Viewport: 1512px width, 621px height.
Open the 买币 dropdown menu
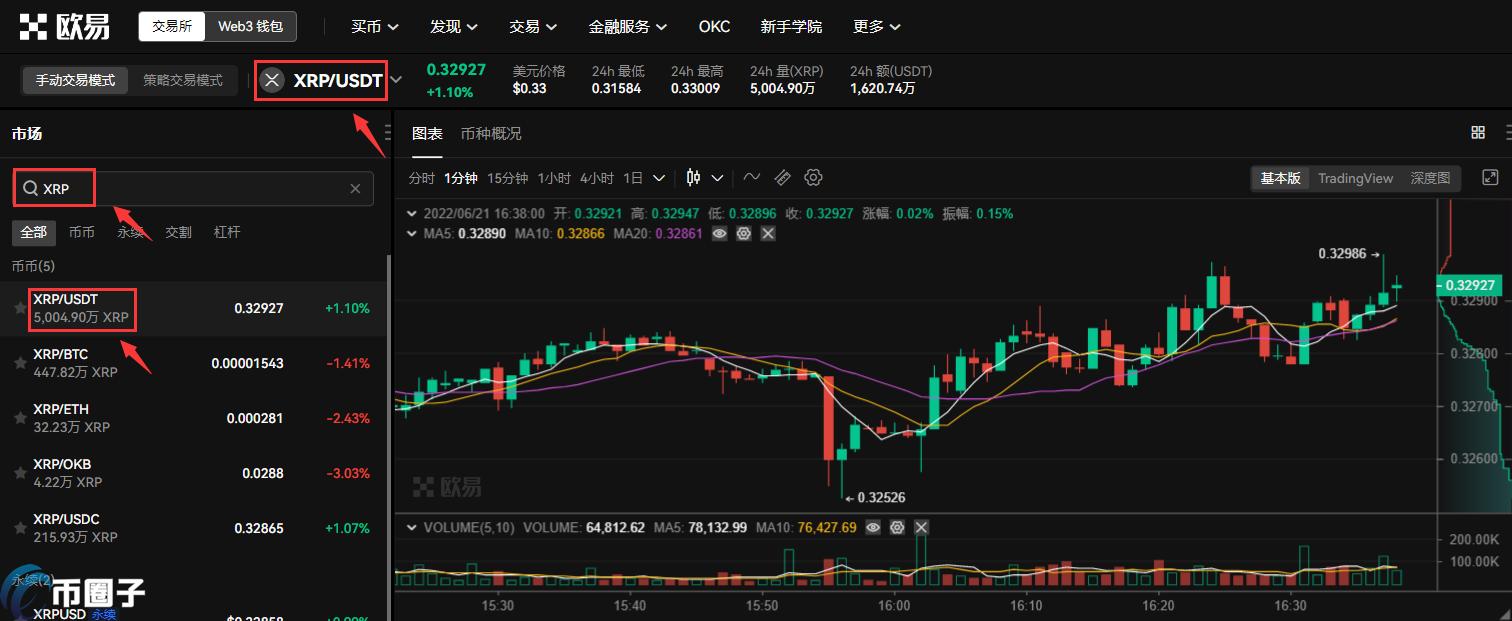point(375,27)
